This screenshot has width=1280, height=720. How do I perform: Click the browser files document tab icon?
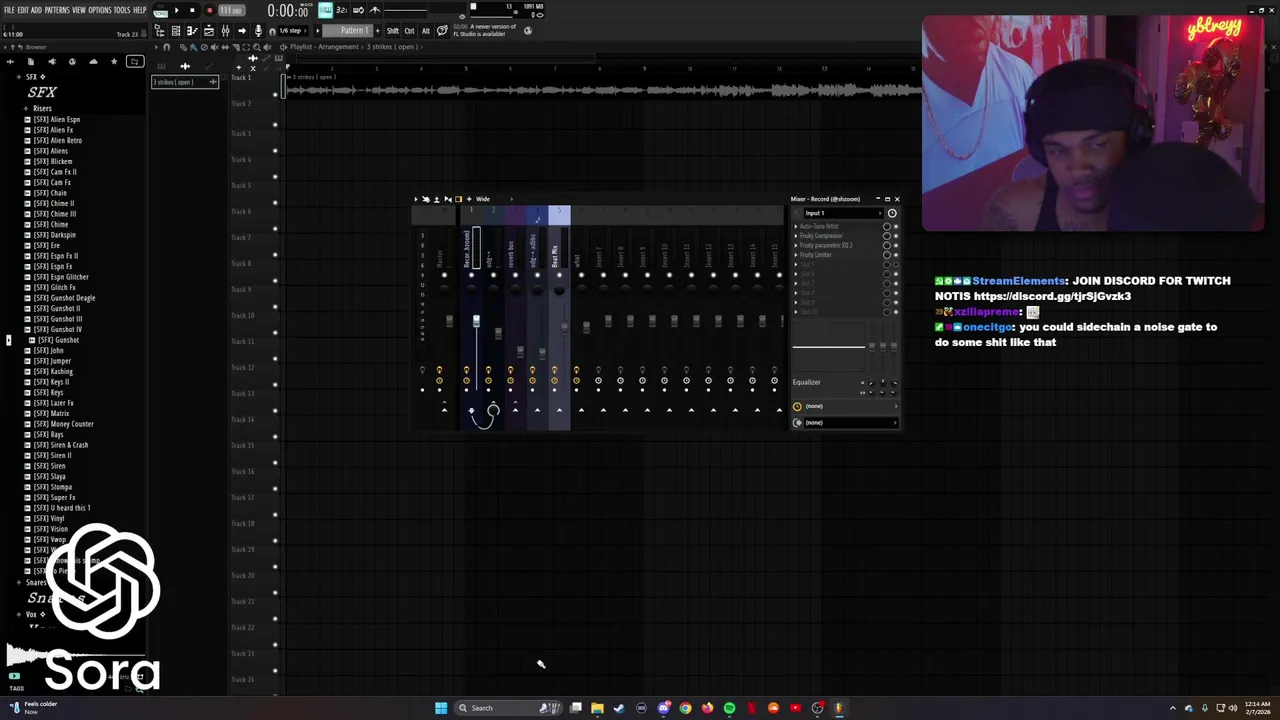pos(30,62)
